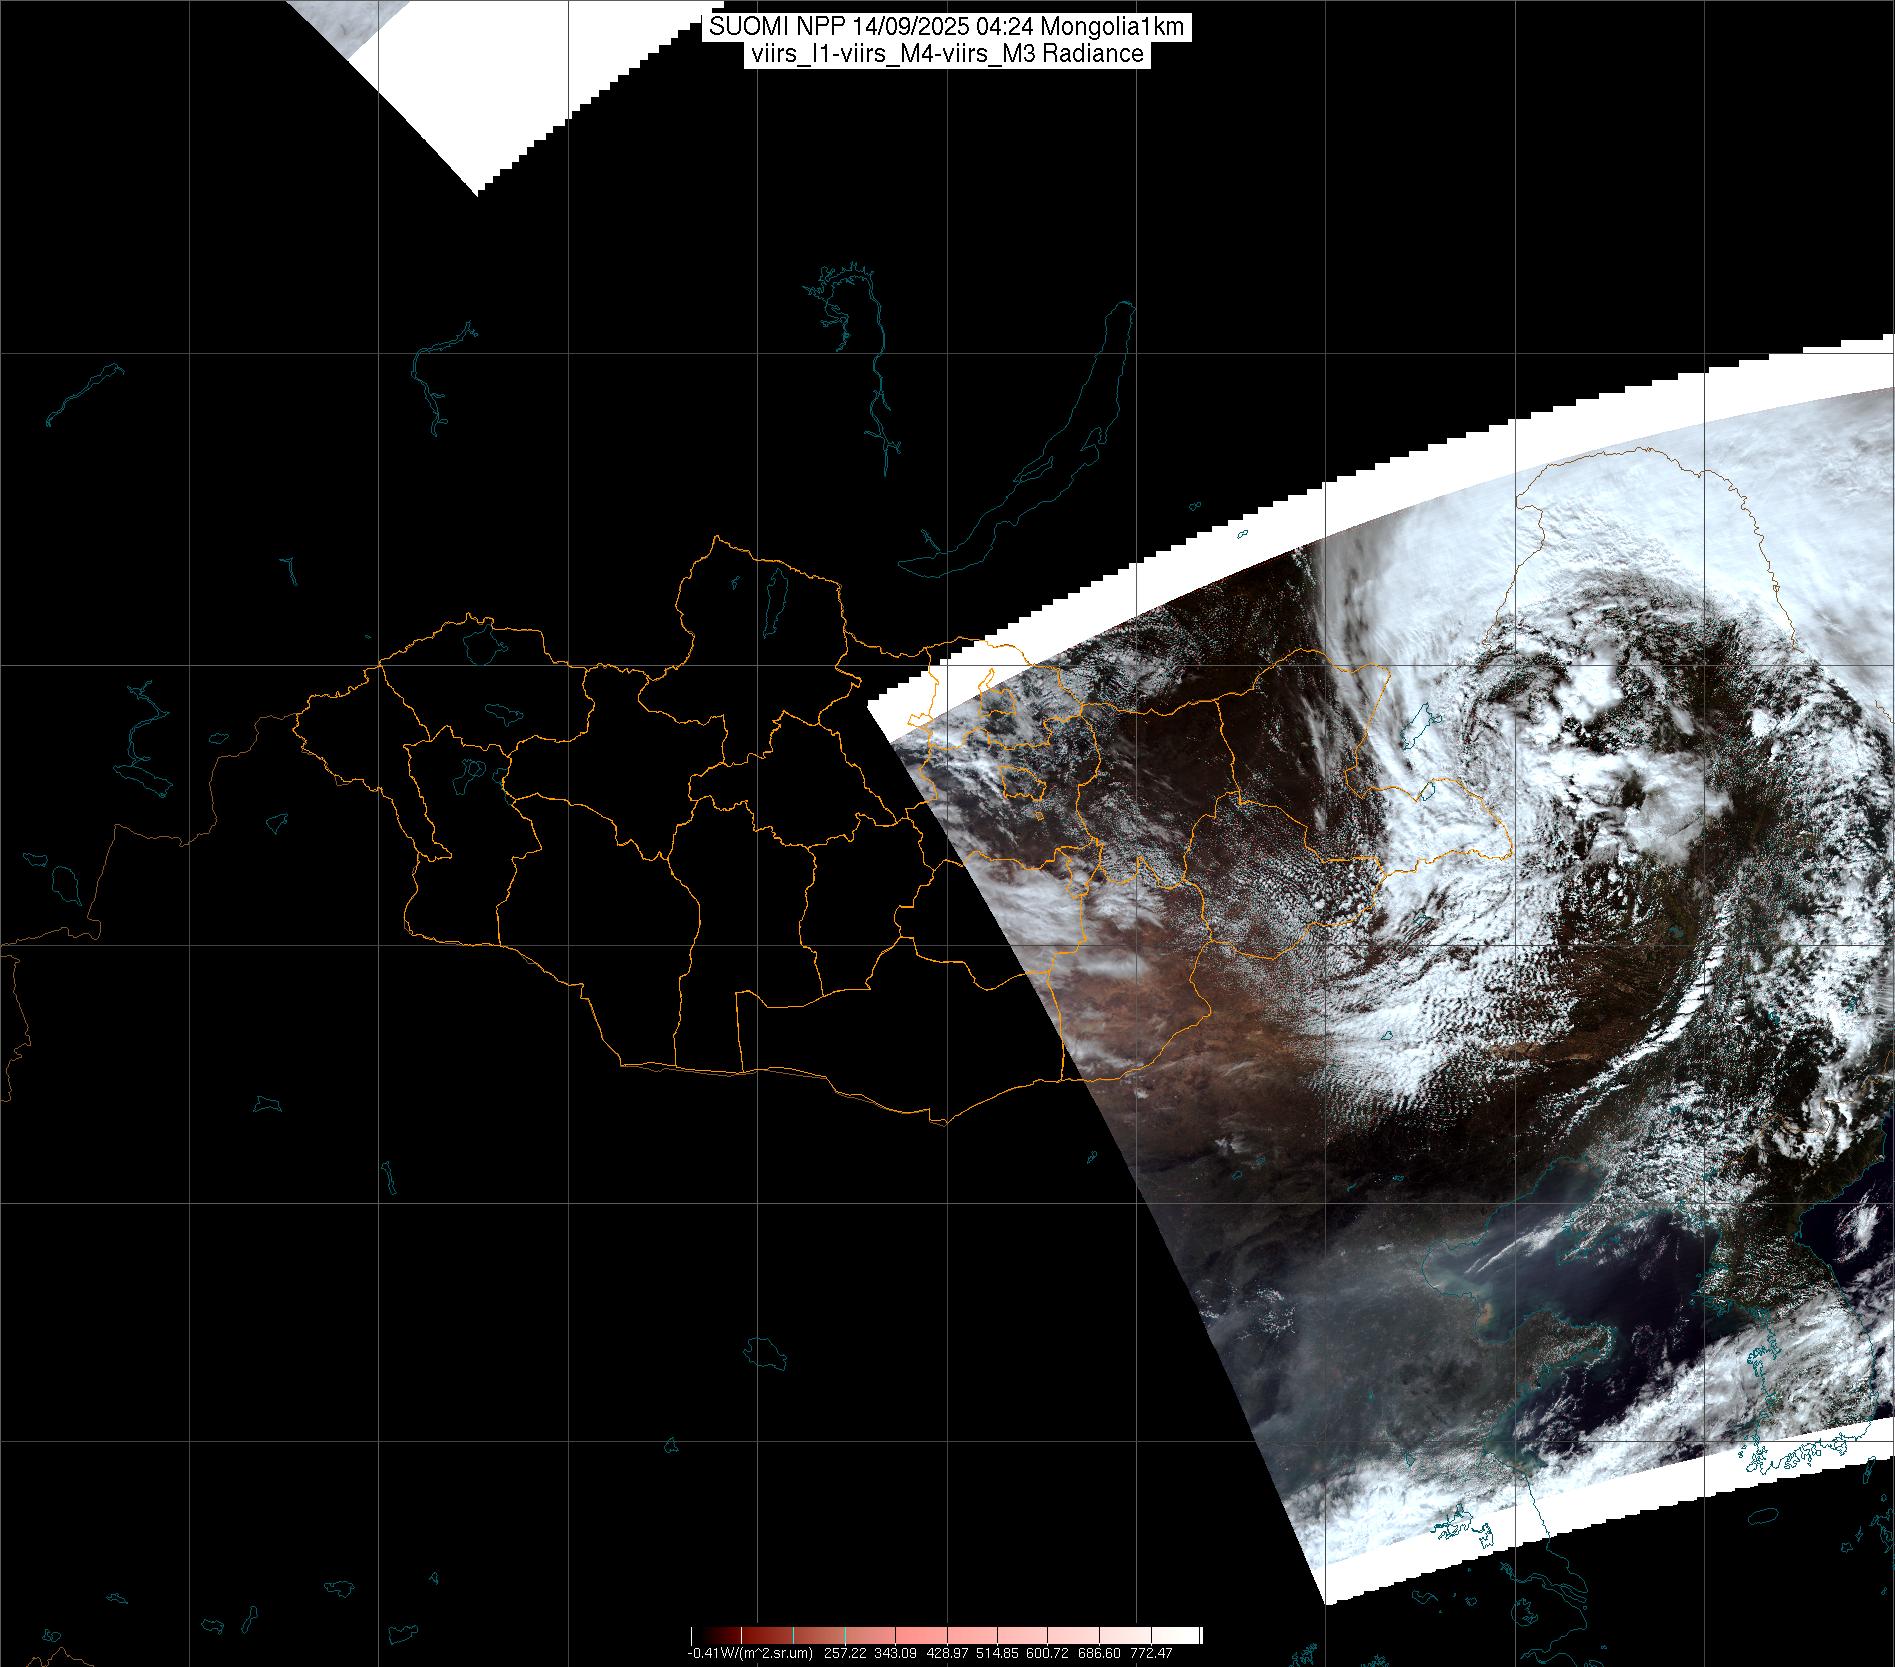Screen dimensions: 1895x1667
Task: Click the "686.60" scale value
Action: click(x=1100, y=1653)
